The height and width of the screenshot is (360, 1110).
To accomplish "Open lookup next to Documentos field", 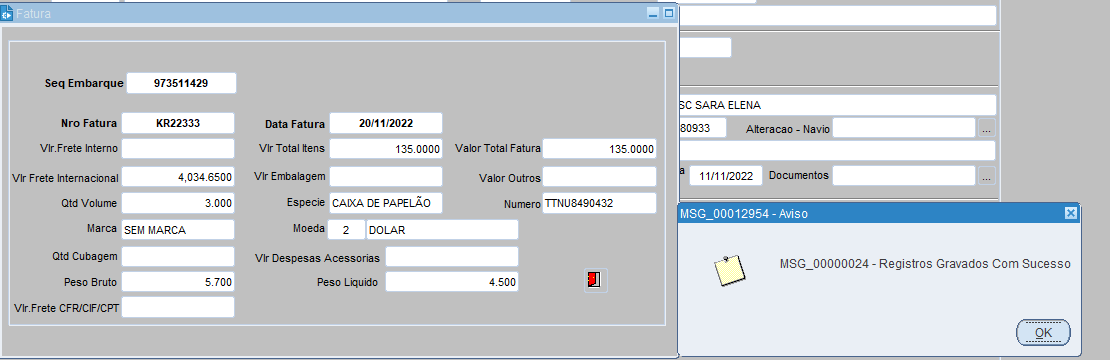I will (987, 176).
